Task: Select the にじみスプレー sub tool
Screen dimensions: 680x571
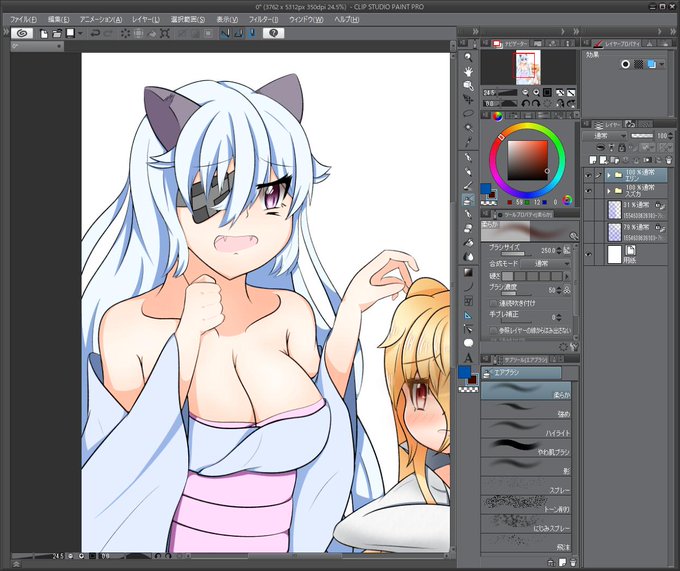Action: [526, 524]
